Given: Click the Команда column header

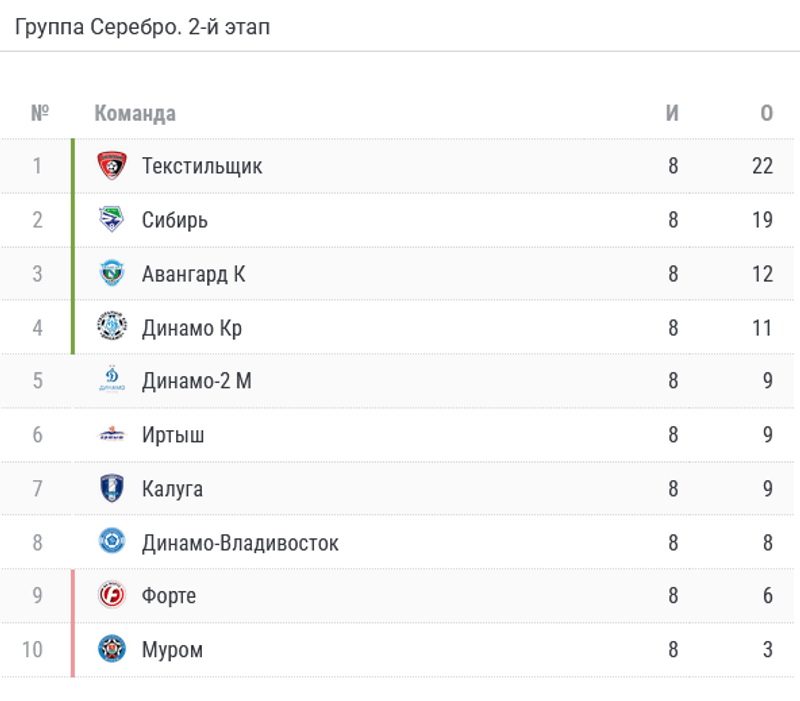Looking at the screenshot, I should [135, 113].
